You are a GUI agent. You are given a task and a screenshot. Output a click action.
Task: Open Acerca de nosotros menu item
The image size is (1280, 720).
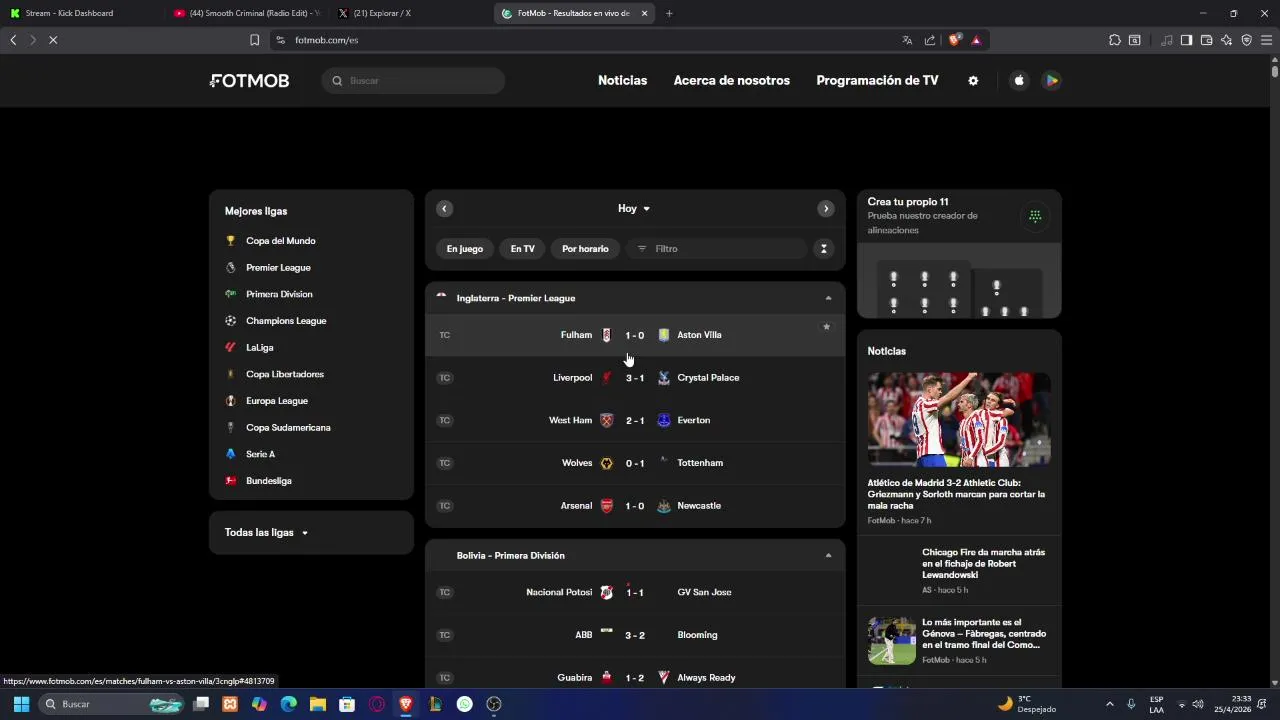732,81
